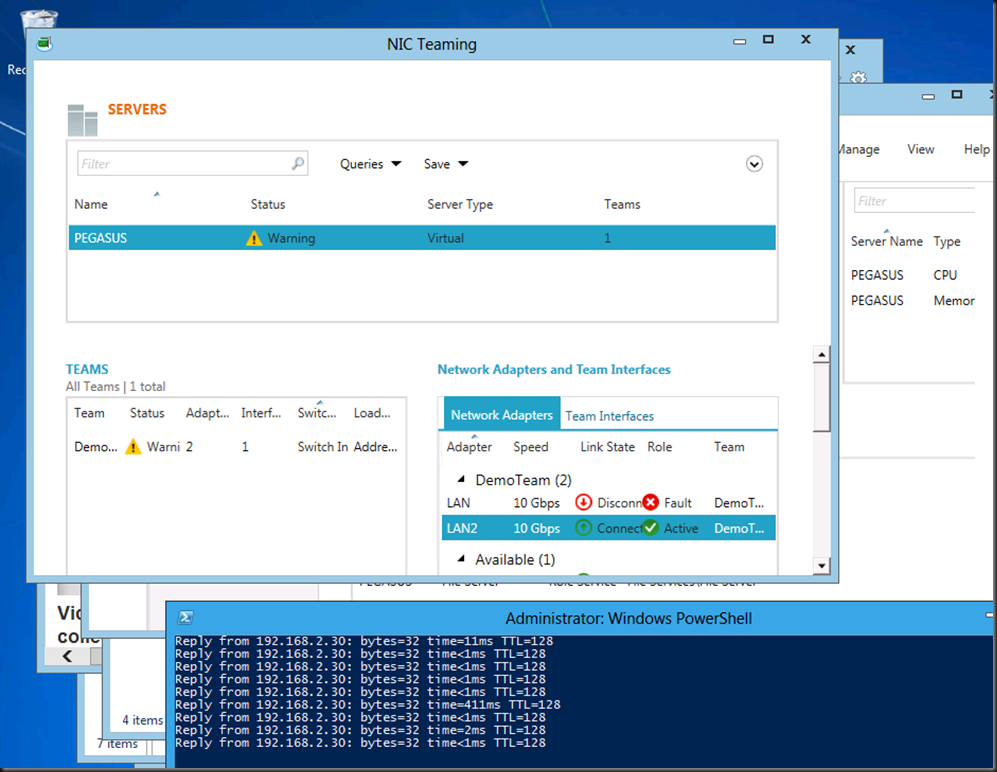Collapse the DemoTeam (2) adapter group
This screenshot has width=997, height=772.
tap(461, 479)
